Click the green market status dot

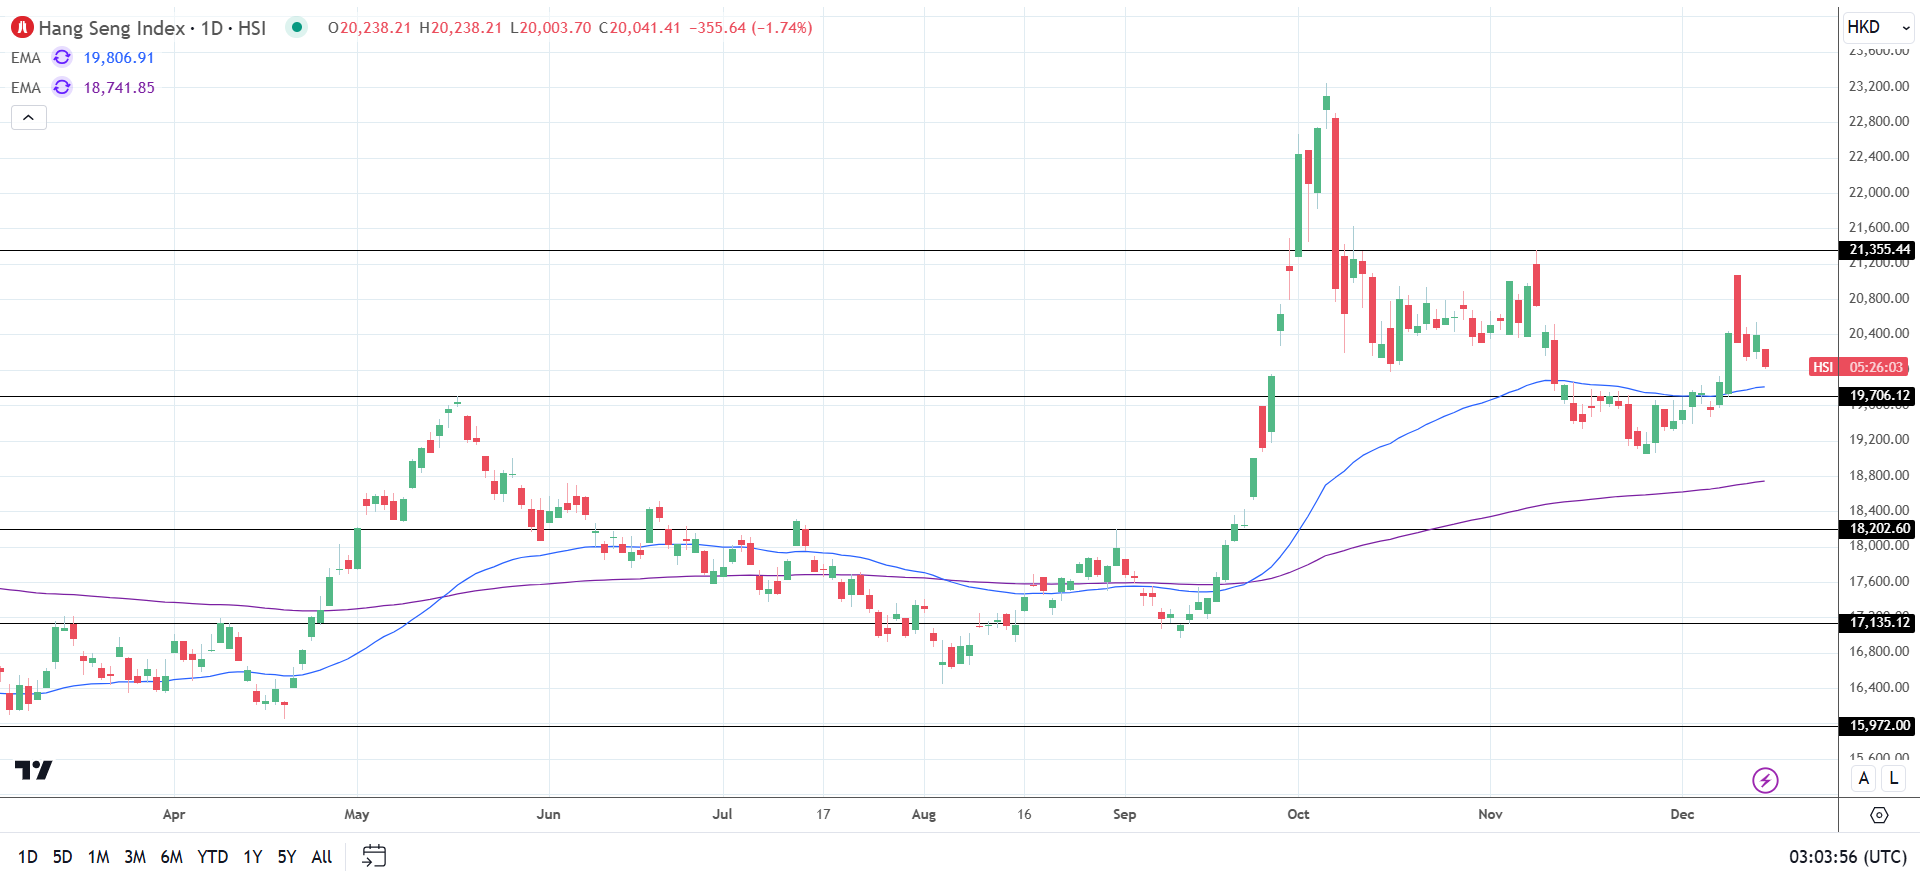[x=297, y=27]
